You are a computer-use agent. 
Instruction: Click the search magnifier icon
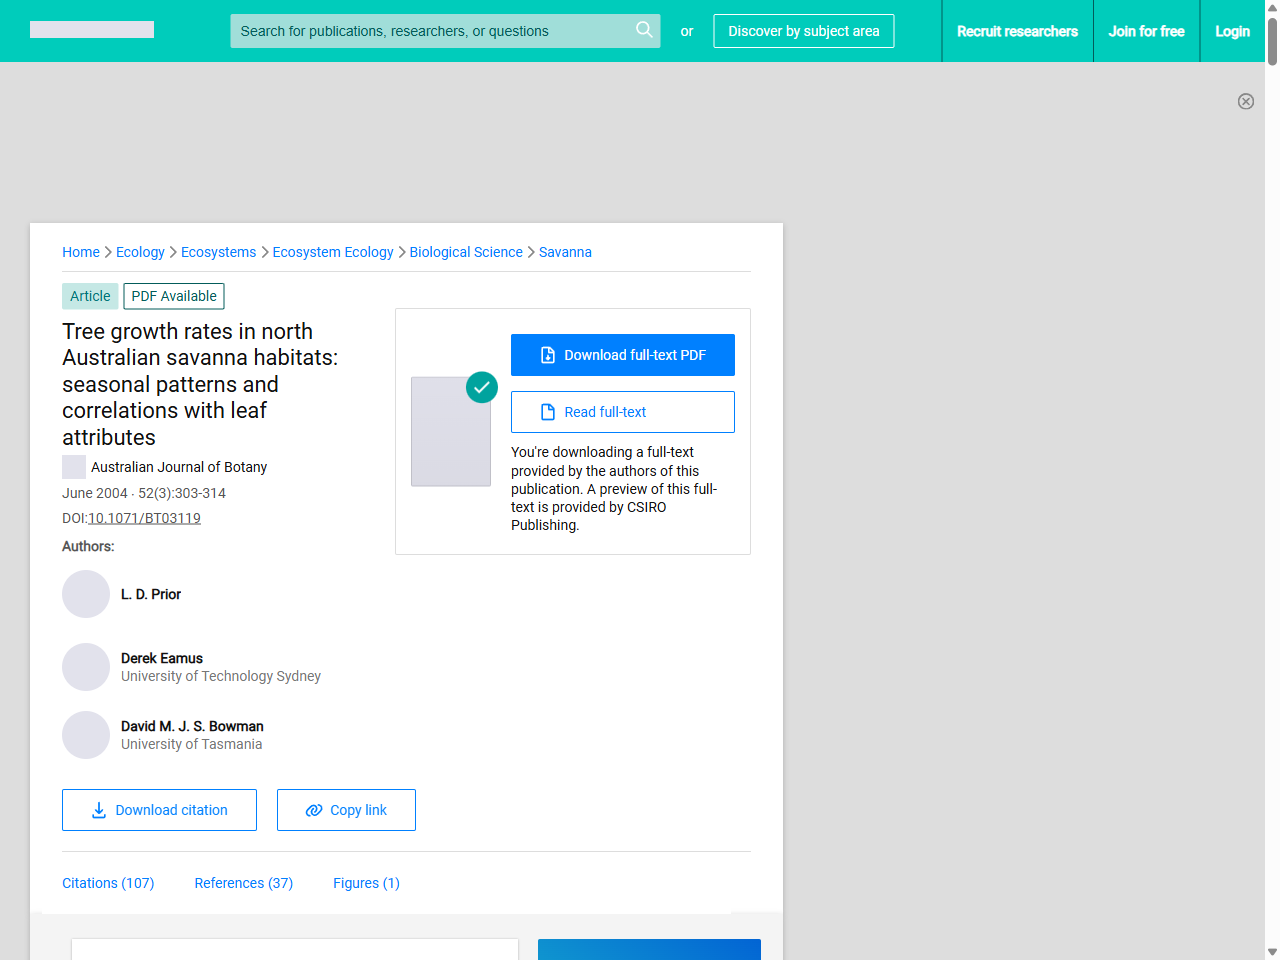644,30
